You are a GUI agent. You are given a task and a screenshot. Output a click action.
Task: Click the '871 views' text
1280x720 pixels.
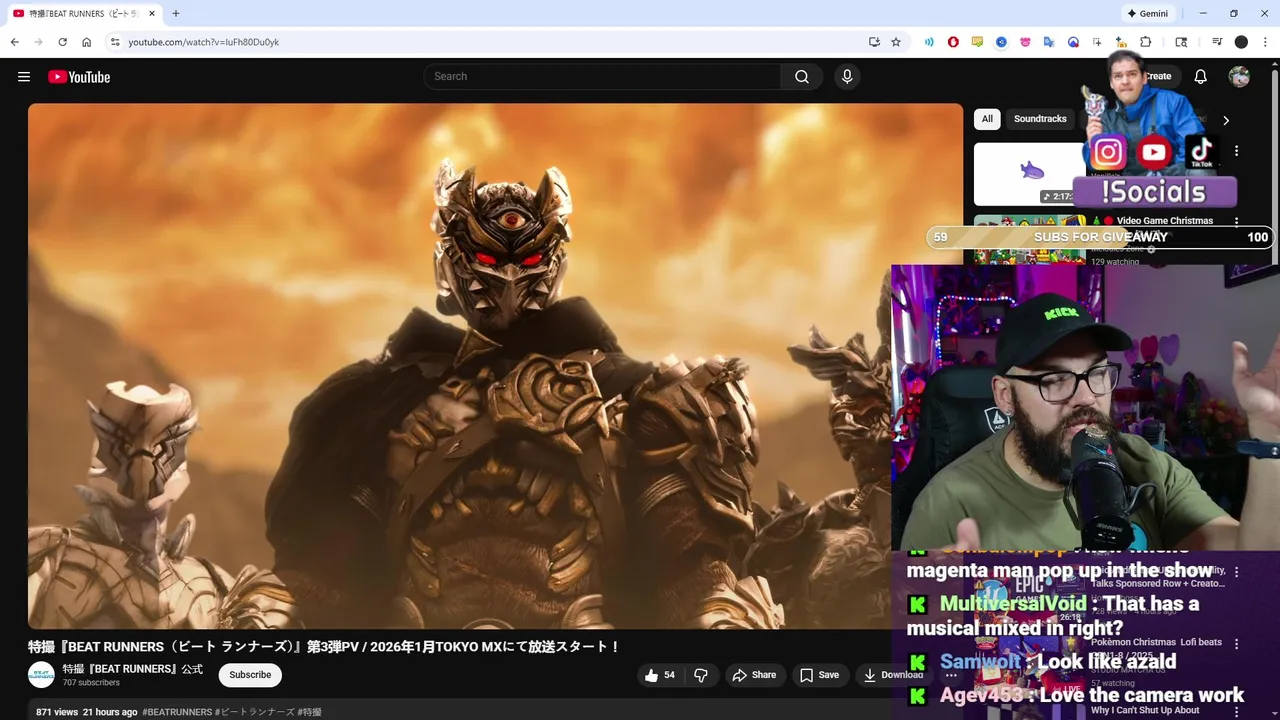point(57,712)
